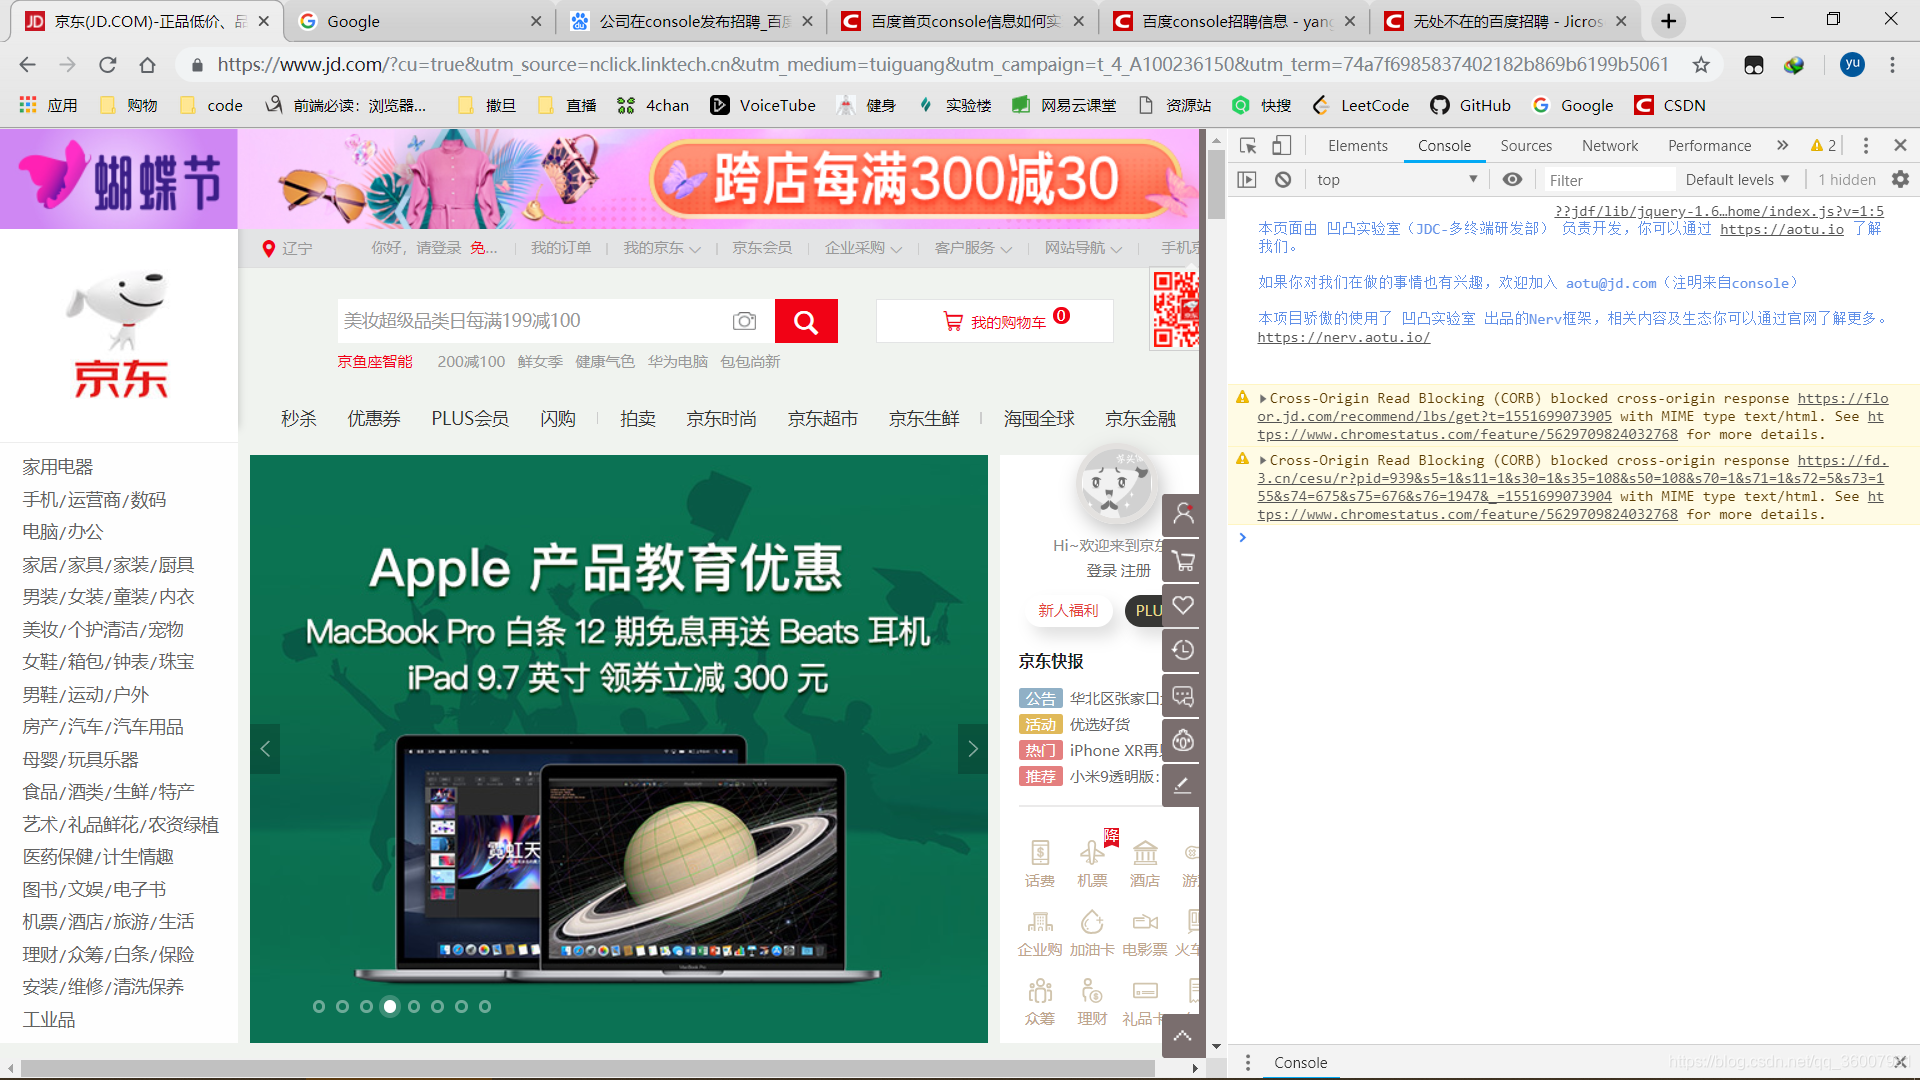Image resolution: width=1920 pixels, height=1080 pixels.
Task: Switch to the Elements tab
Action: click(x=1357, y=146)
